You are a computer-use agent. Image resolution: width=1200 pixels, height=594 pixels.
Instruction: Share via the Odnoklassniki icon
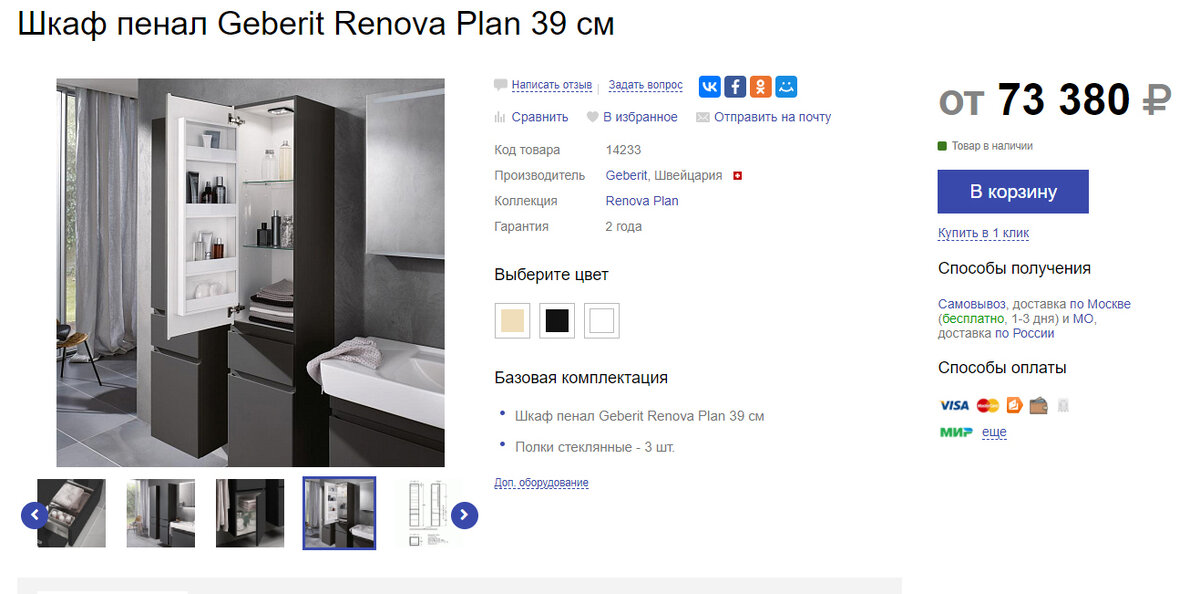pos(761,87)
